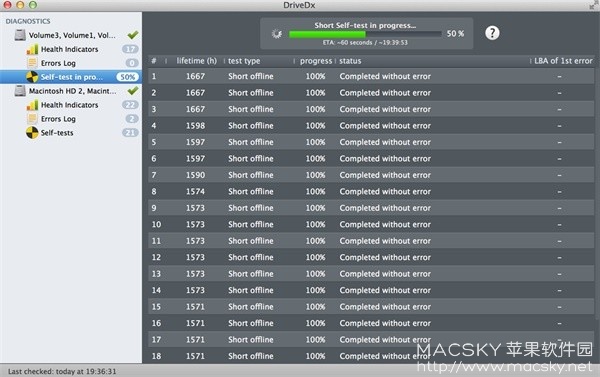
Task: Open Health Indicators under Macintosh HD 2
Action: [70, 105]
